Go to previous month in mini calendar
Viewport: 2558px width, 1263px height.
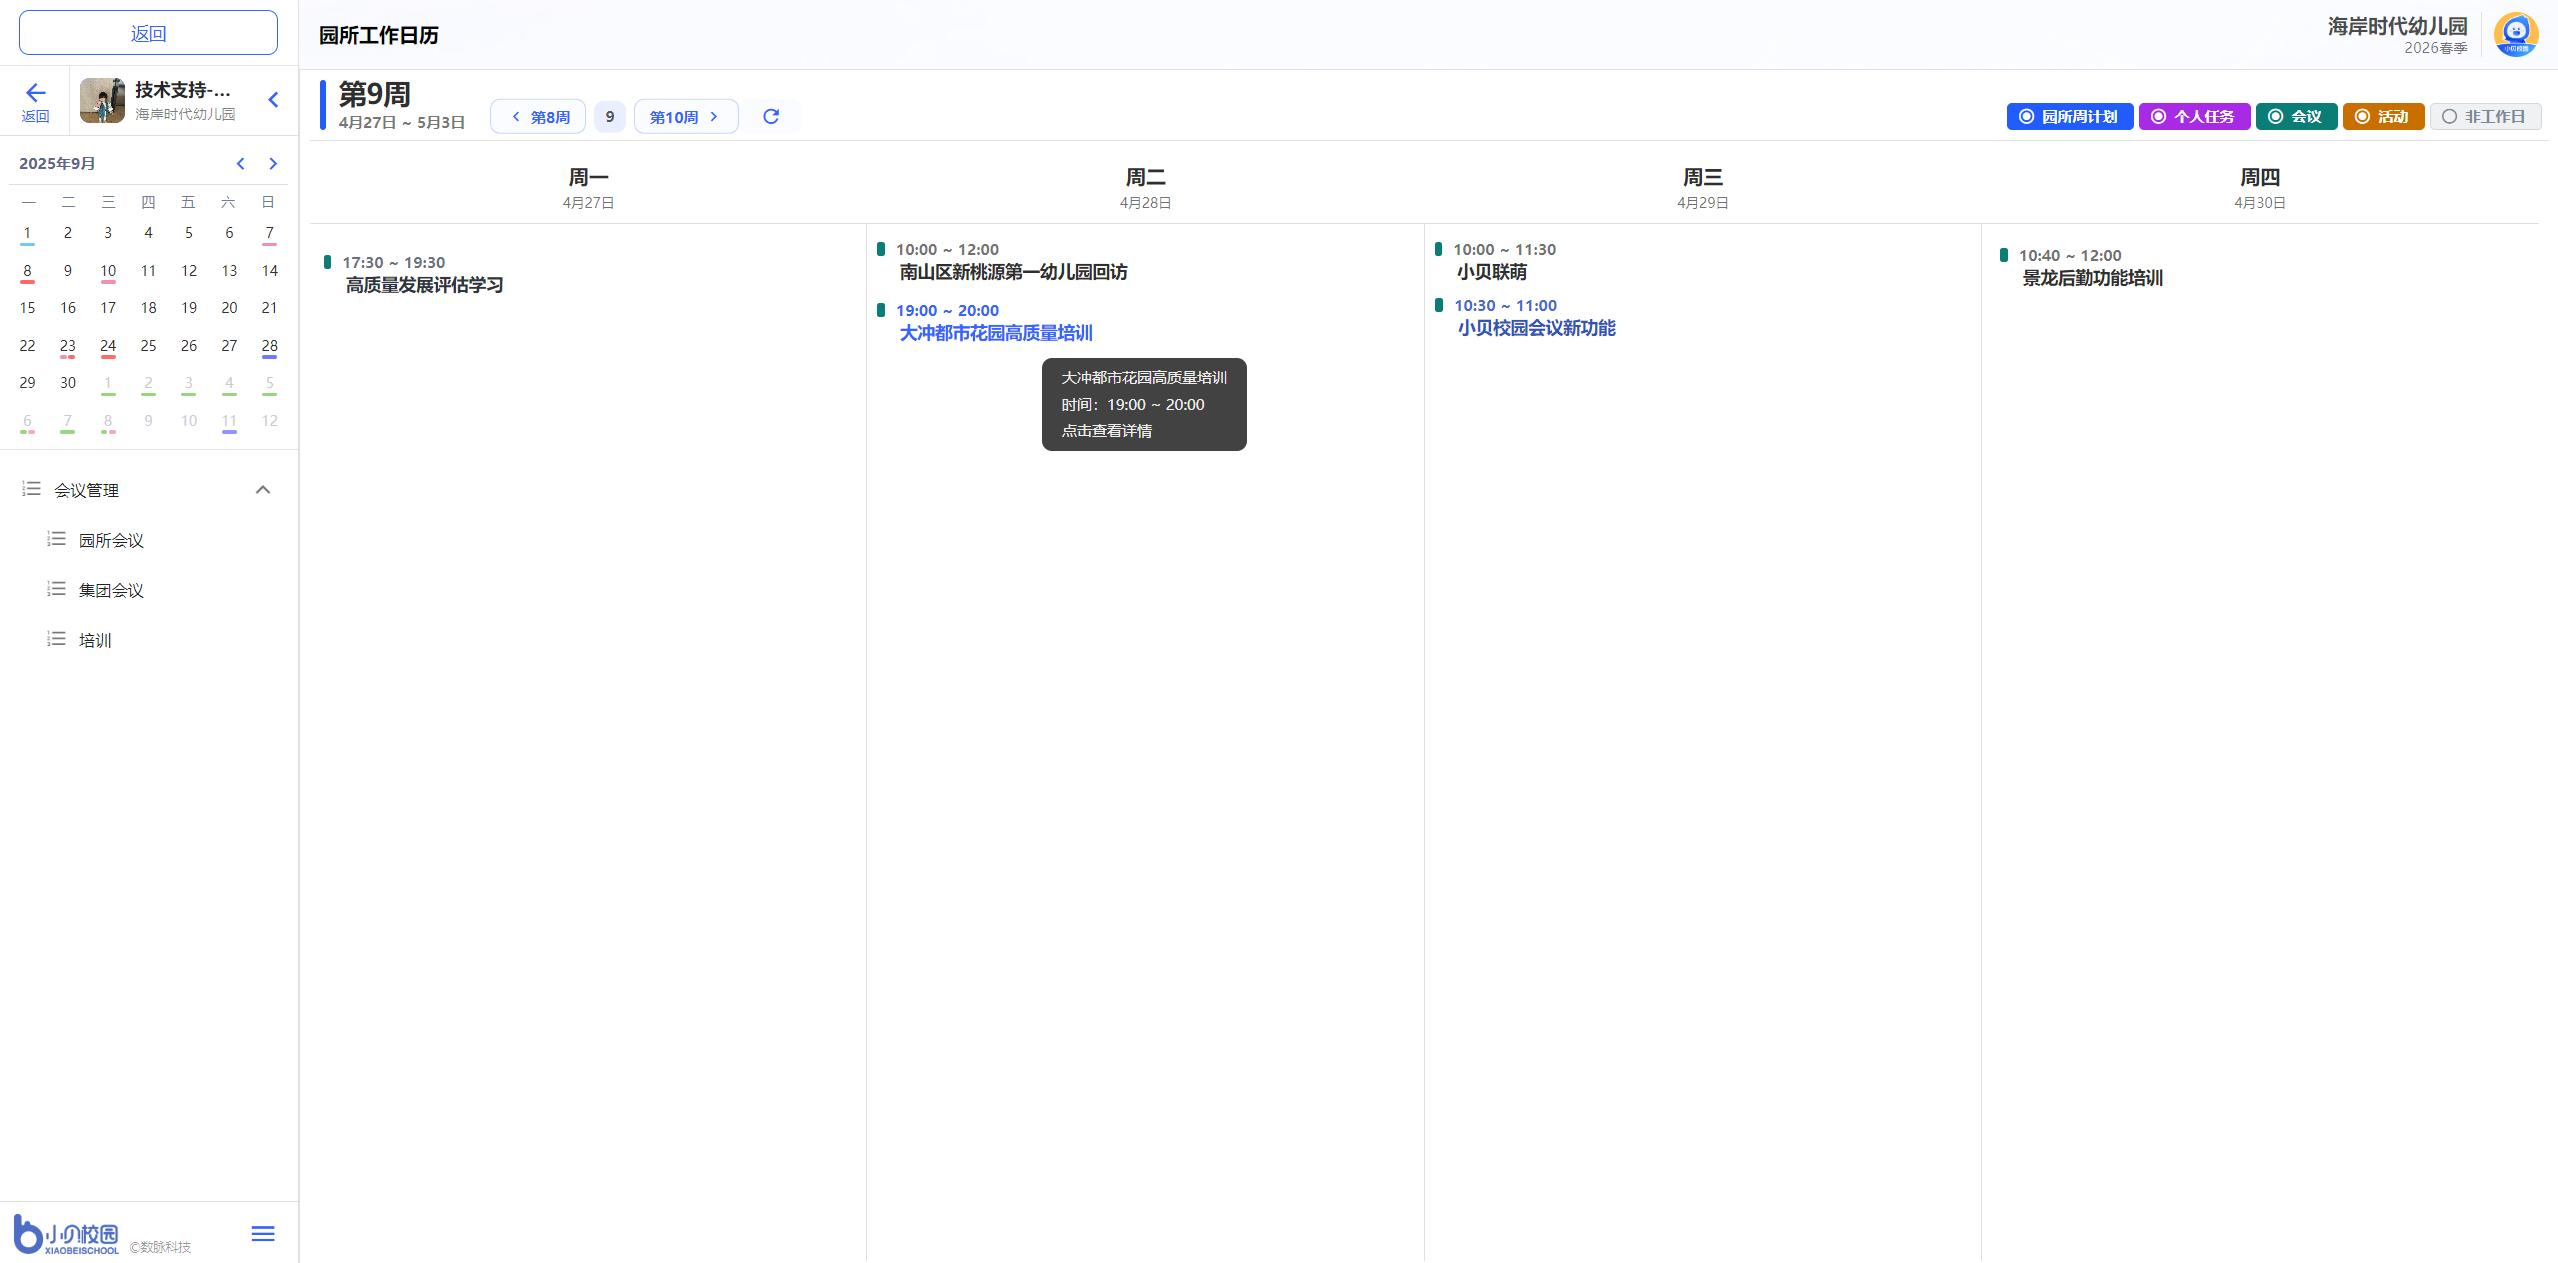tap(240, 164)
